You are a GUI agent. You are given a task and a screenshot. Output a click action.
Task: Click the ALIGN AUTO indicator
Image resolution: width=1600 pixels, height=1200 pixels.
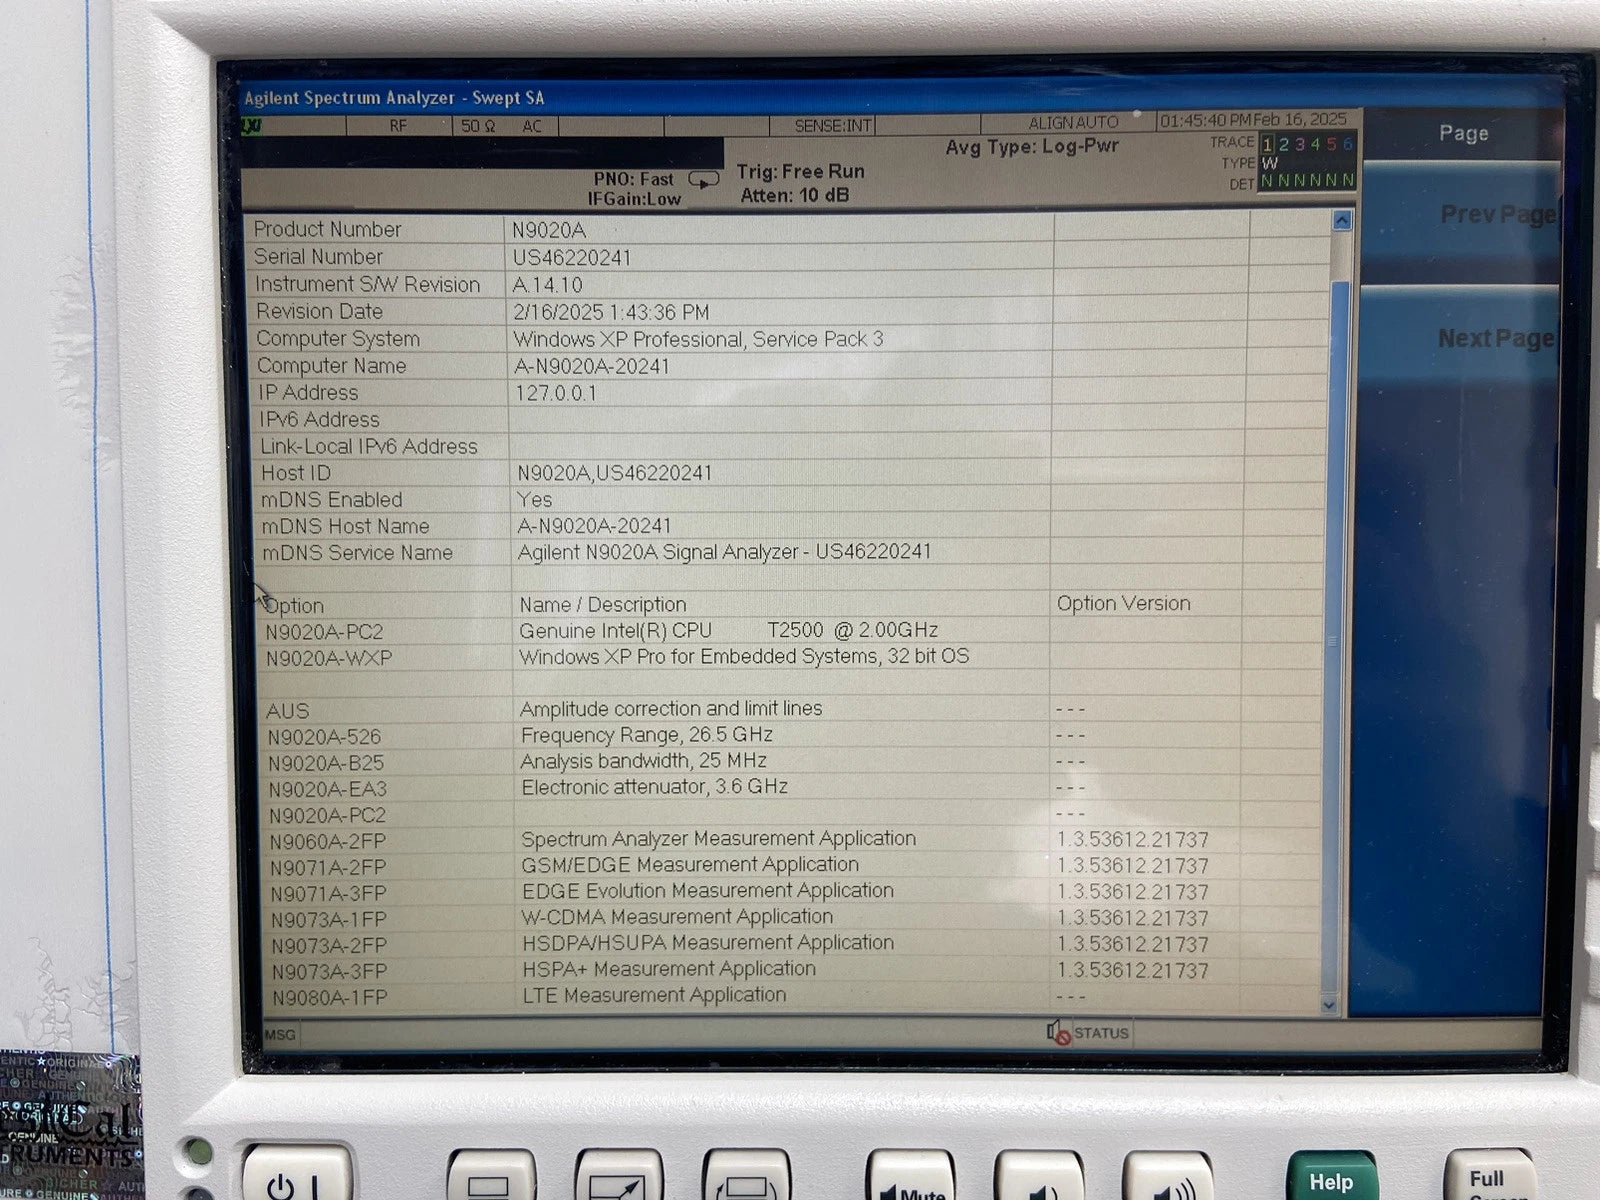click(x=1073, y=122)
